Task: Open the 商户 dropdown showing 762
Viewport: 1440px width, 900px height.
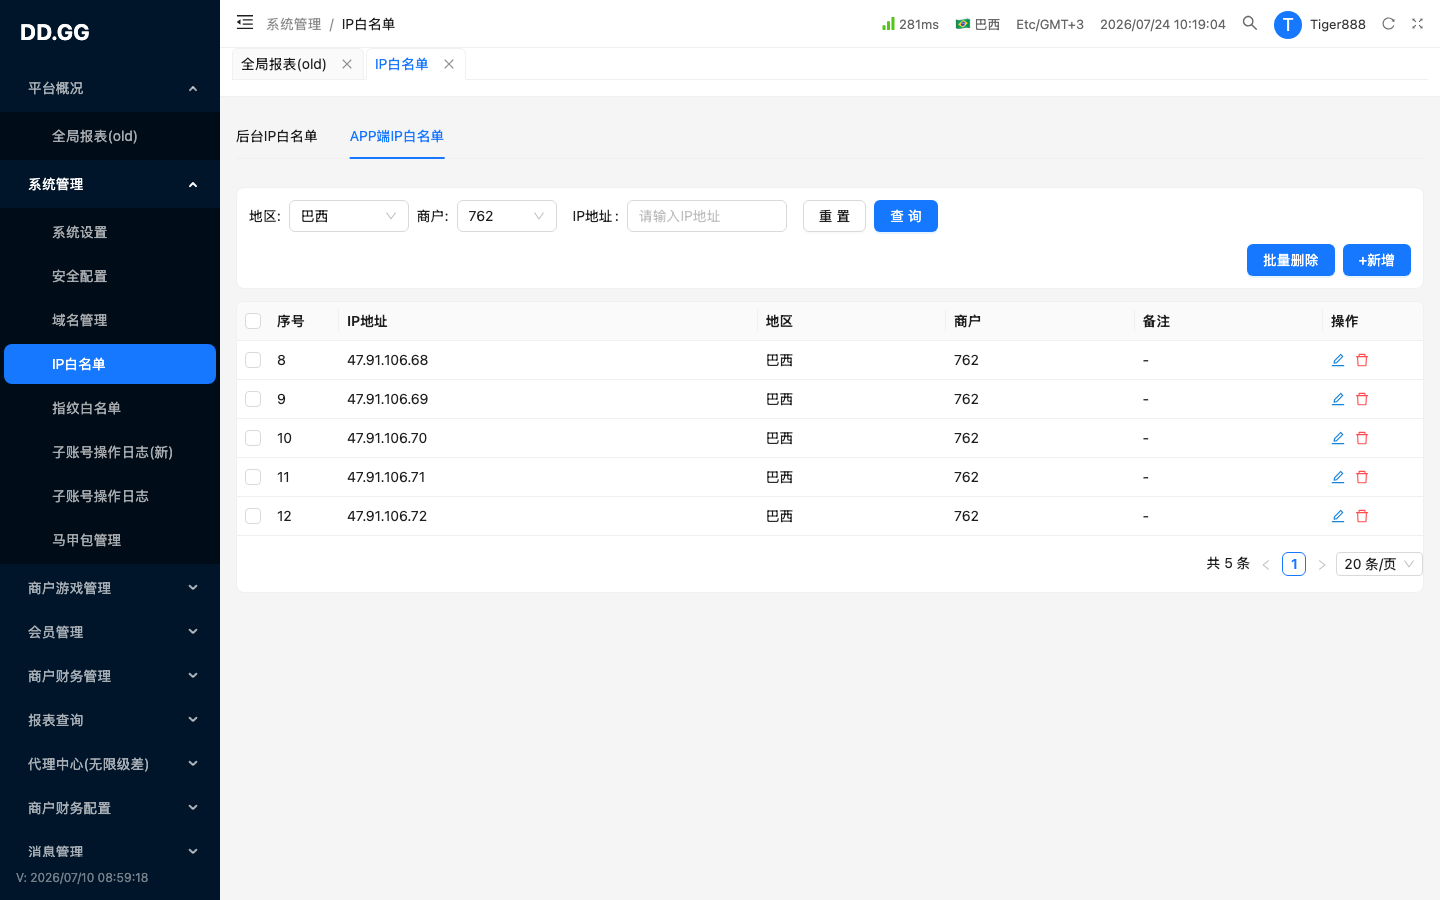Action: point(507,216)
